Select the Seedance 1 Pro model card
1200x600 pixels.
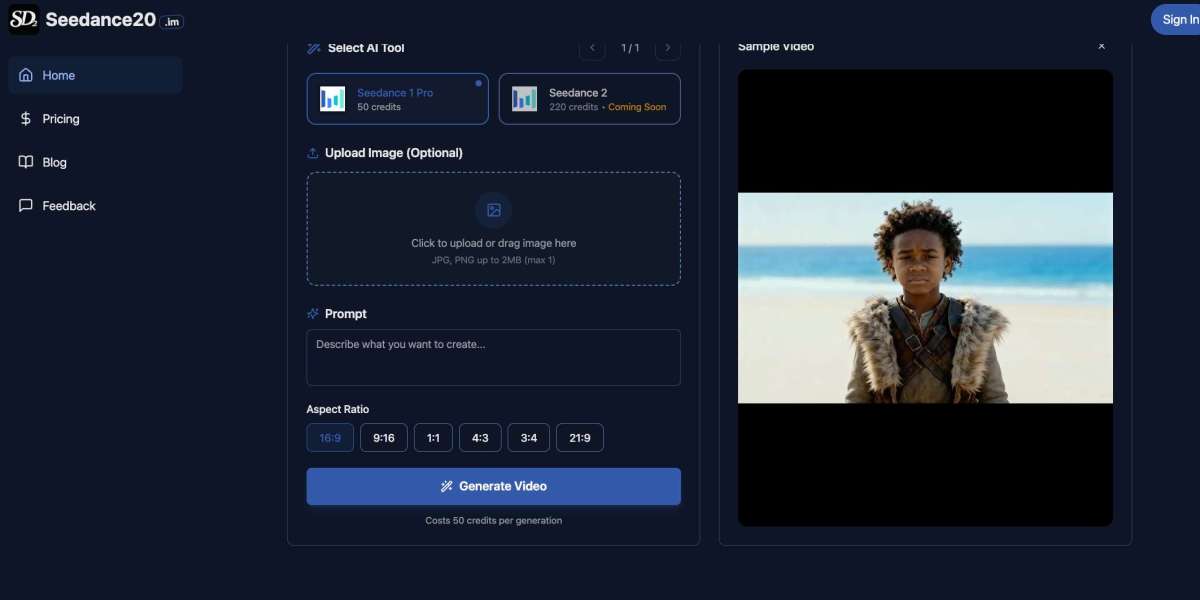pos(397,98)
